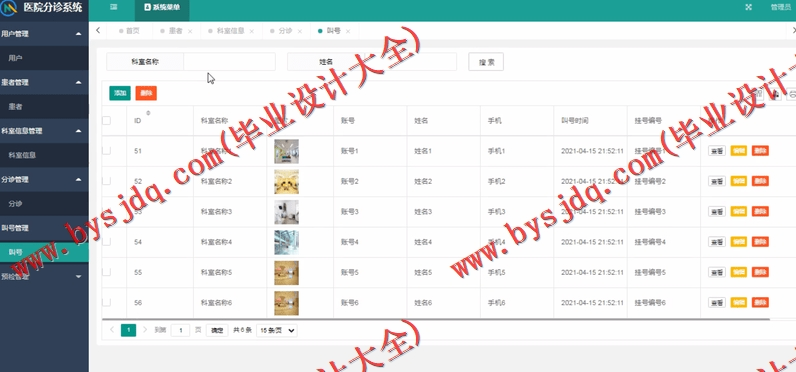Click red 删除 button for row 姓名4

click(x=760, y=242)
